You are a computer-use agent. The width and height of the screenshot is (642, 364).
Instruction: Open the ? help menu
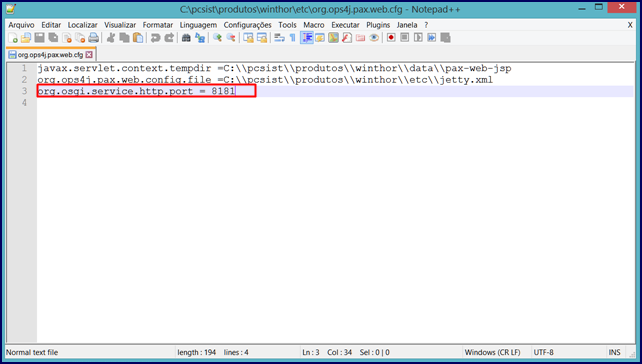click(x=426, y=25)
